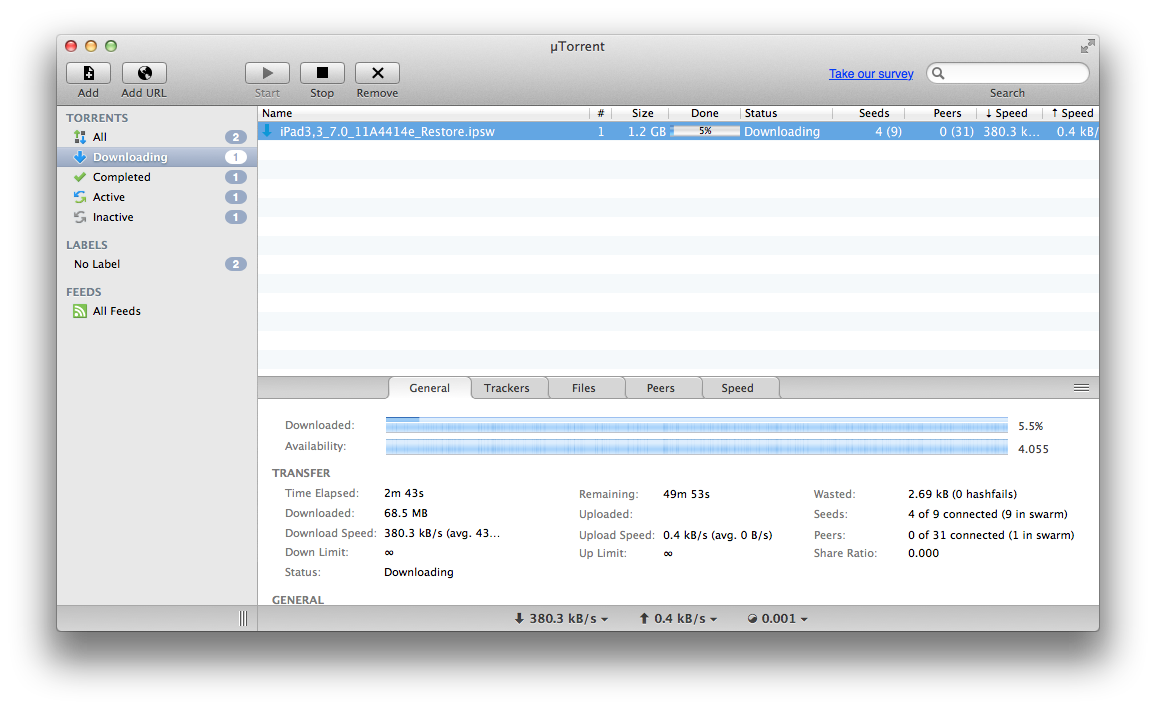Click the 5% progress bar in torrent row
Viewport: 1156px width, 710px height.
tap(706, 131)
